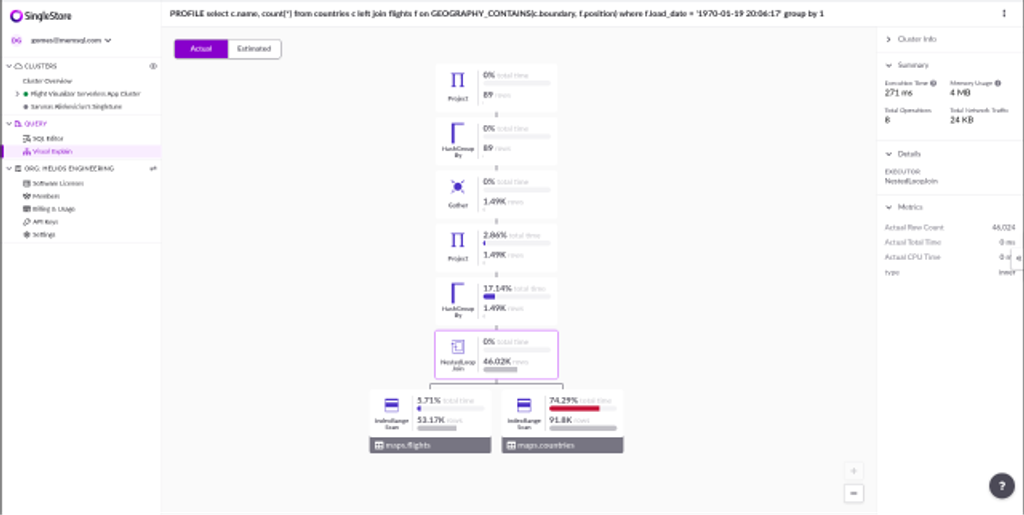Click the switch organization arrows icon
This screenshot has height=515, width=1024.
[x=153, y=168]
